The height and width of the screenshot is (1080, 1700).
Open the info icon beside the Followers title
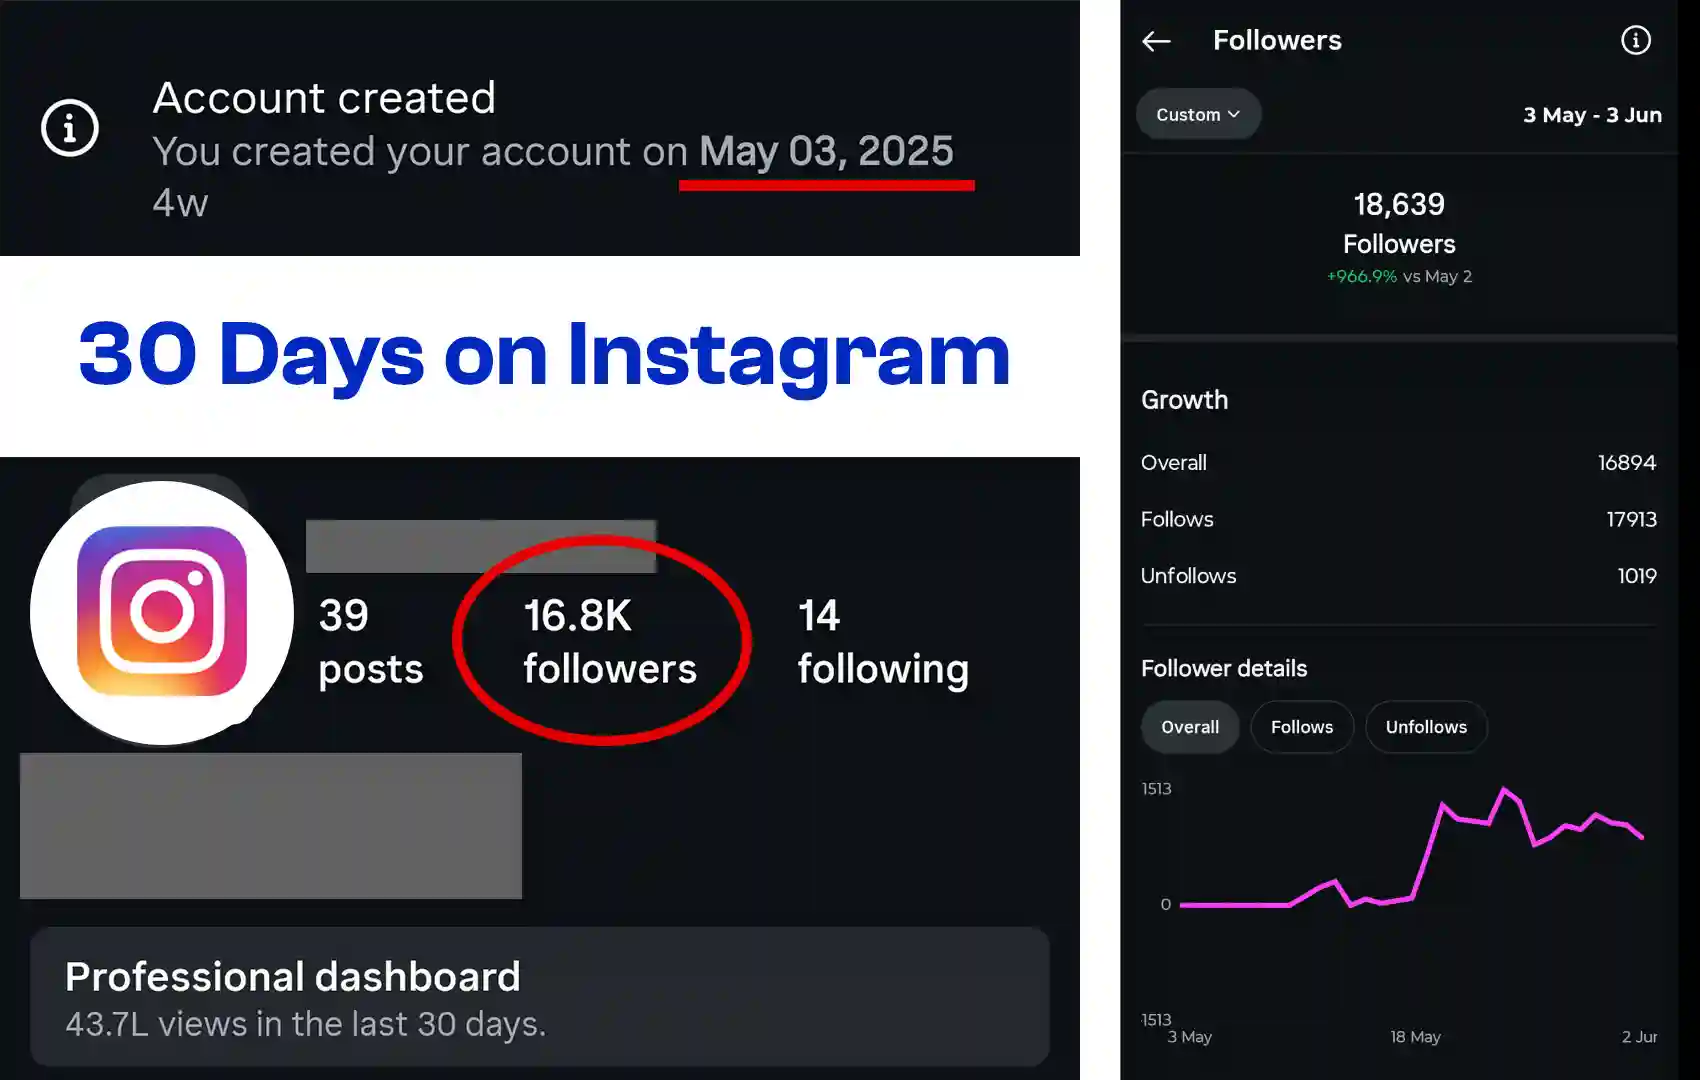[x=1635, y=40]
